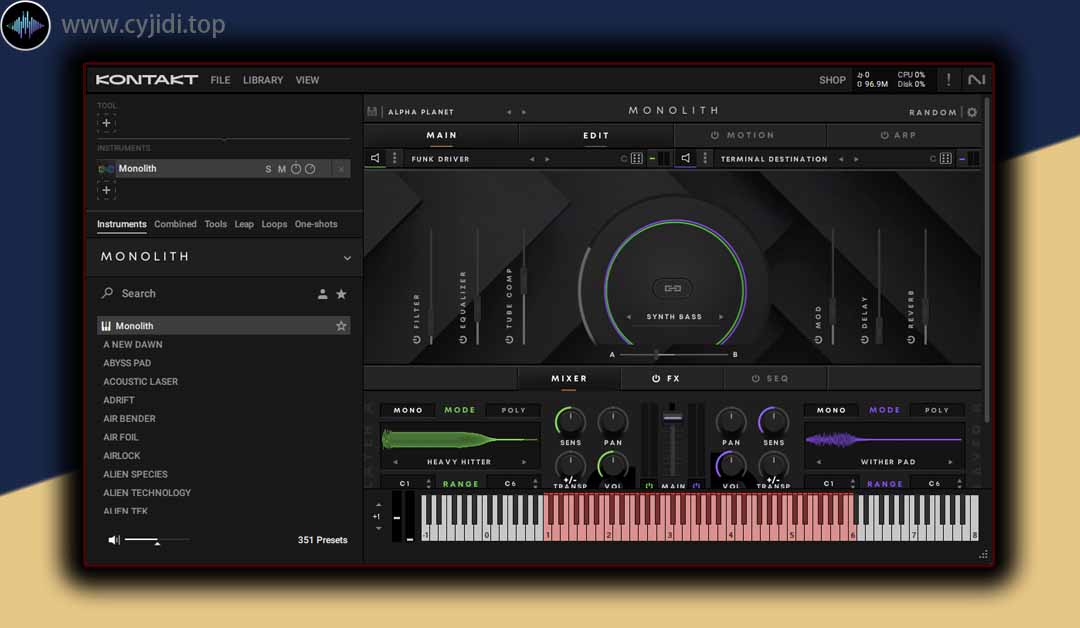Switch browser to the Loops tab
1080x628 pixels.
274,224
